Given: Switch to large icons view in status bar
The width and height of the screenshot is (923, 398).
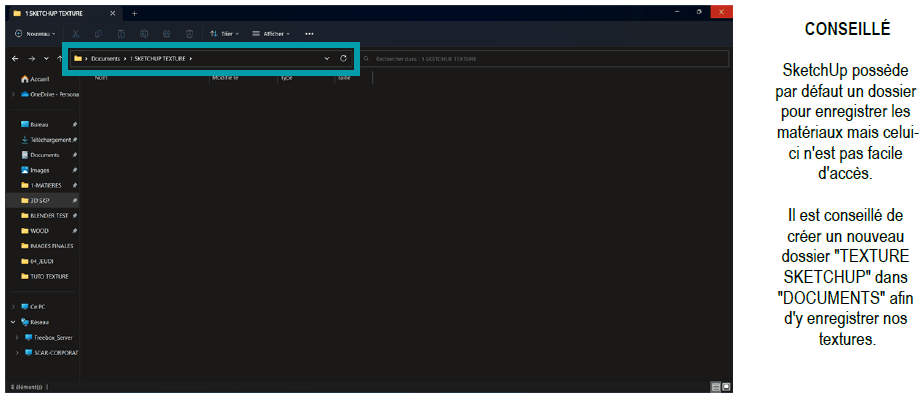Looking at the screenshot, I should pos(726,387).
